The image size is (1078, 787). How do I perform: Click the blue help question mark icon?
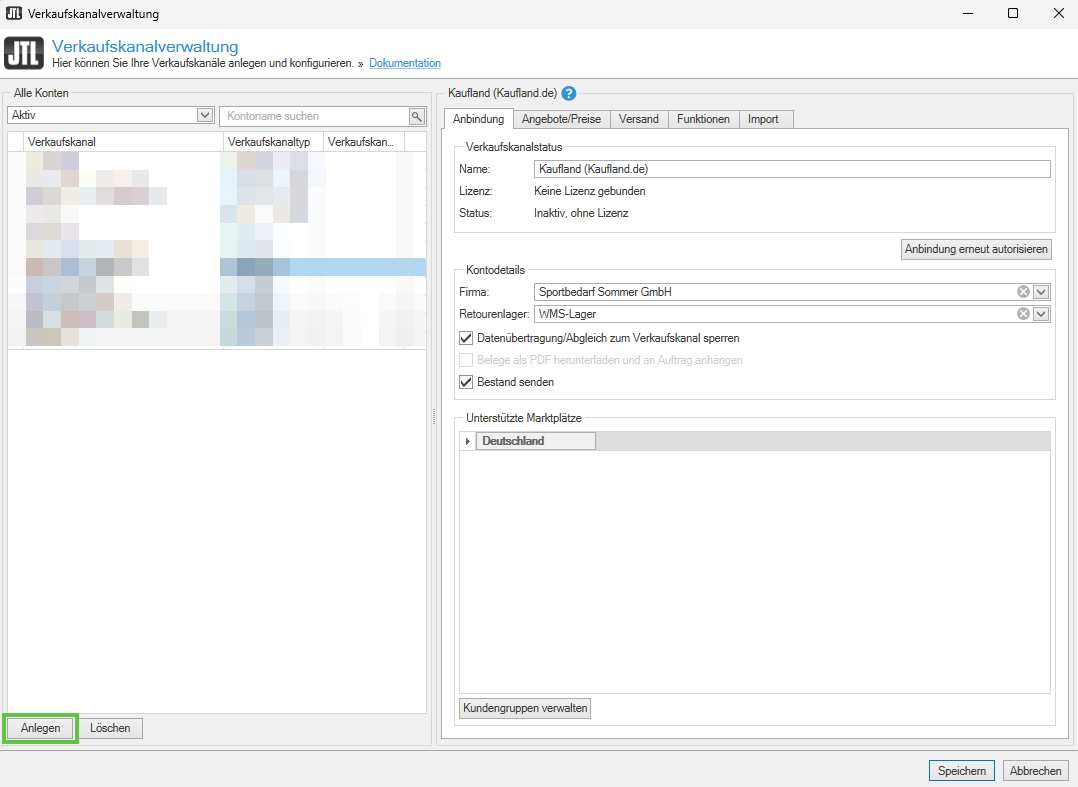point(569,94)
